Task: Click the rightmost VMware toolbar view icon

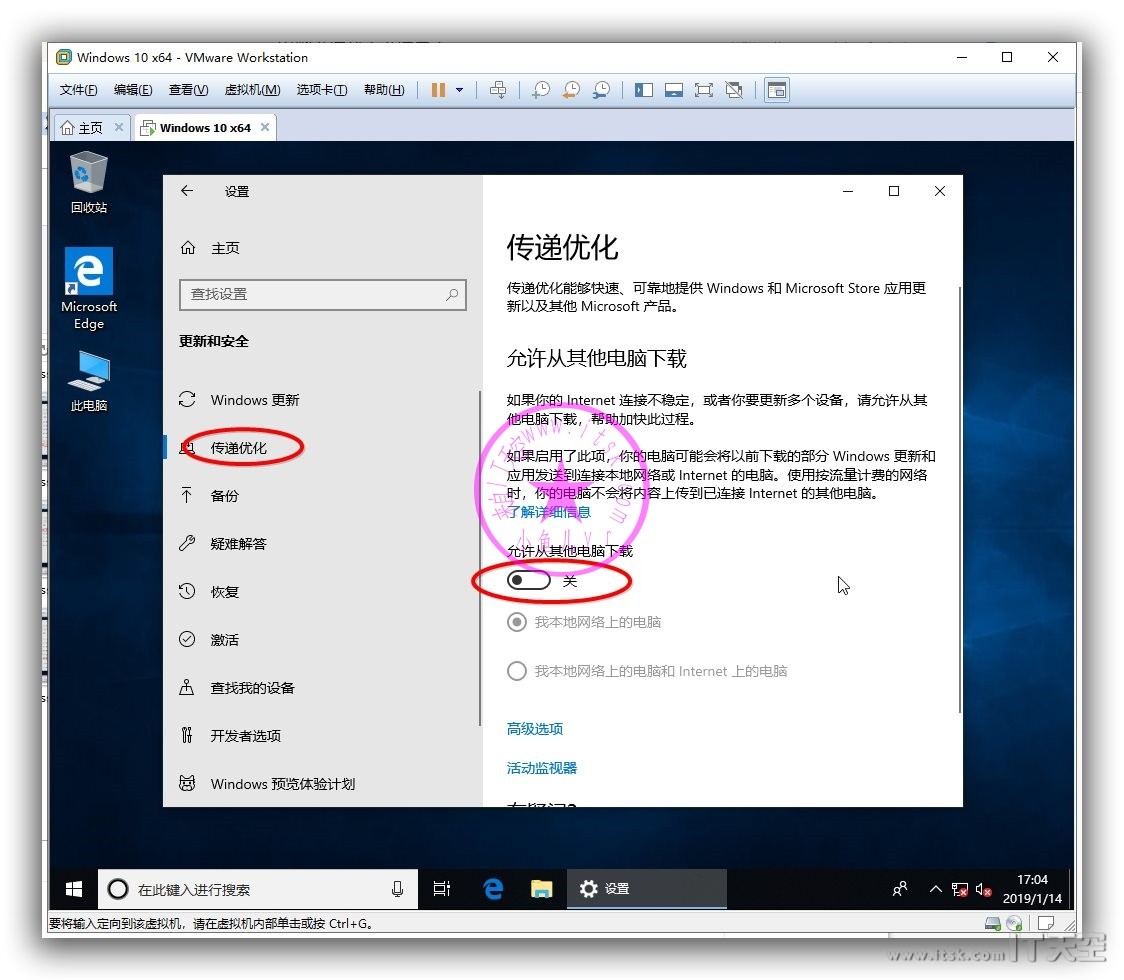Action: tap(777, 90)
